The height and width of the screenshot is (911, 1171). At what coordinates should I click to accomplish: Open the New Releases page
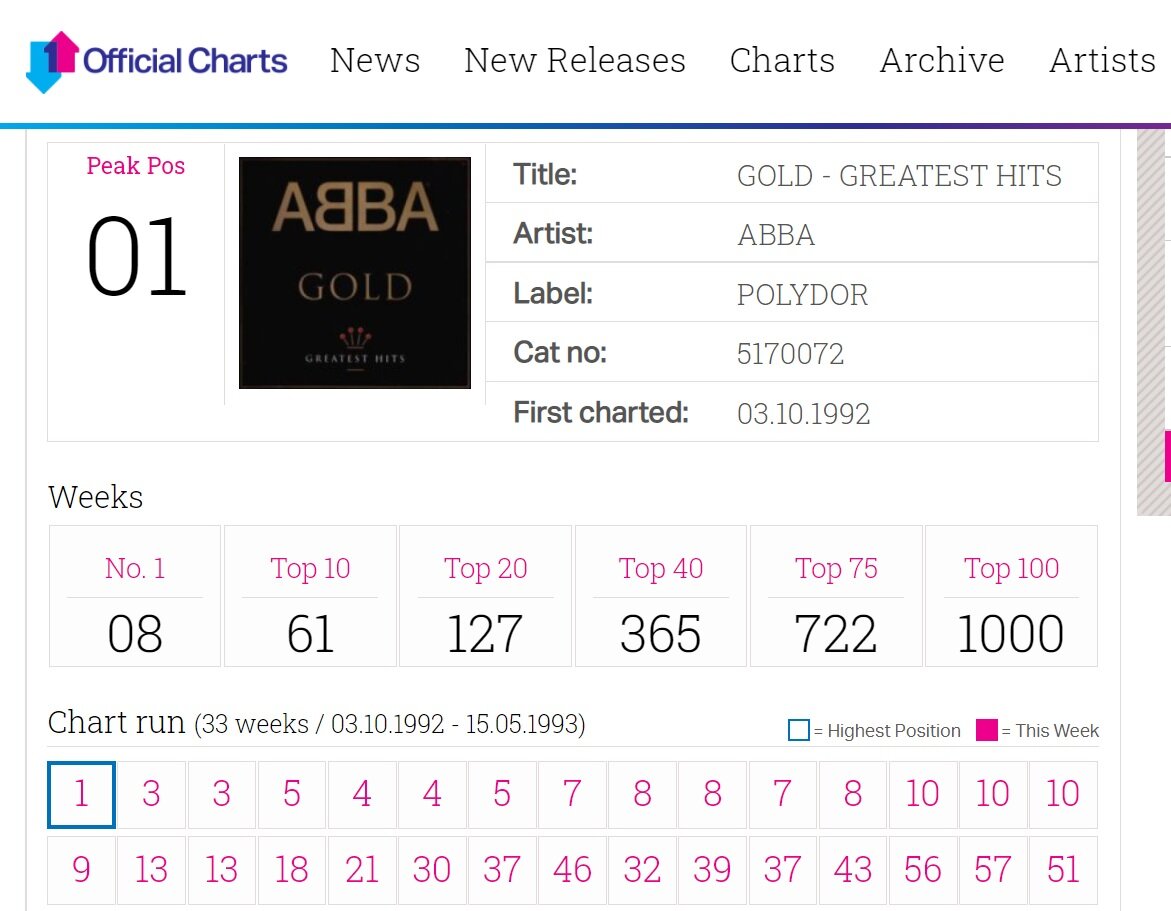pos(574,61)
